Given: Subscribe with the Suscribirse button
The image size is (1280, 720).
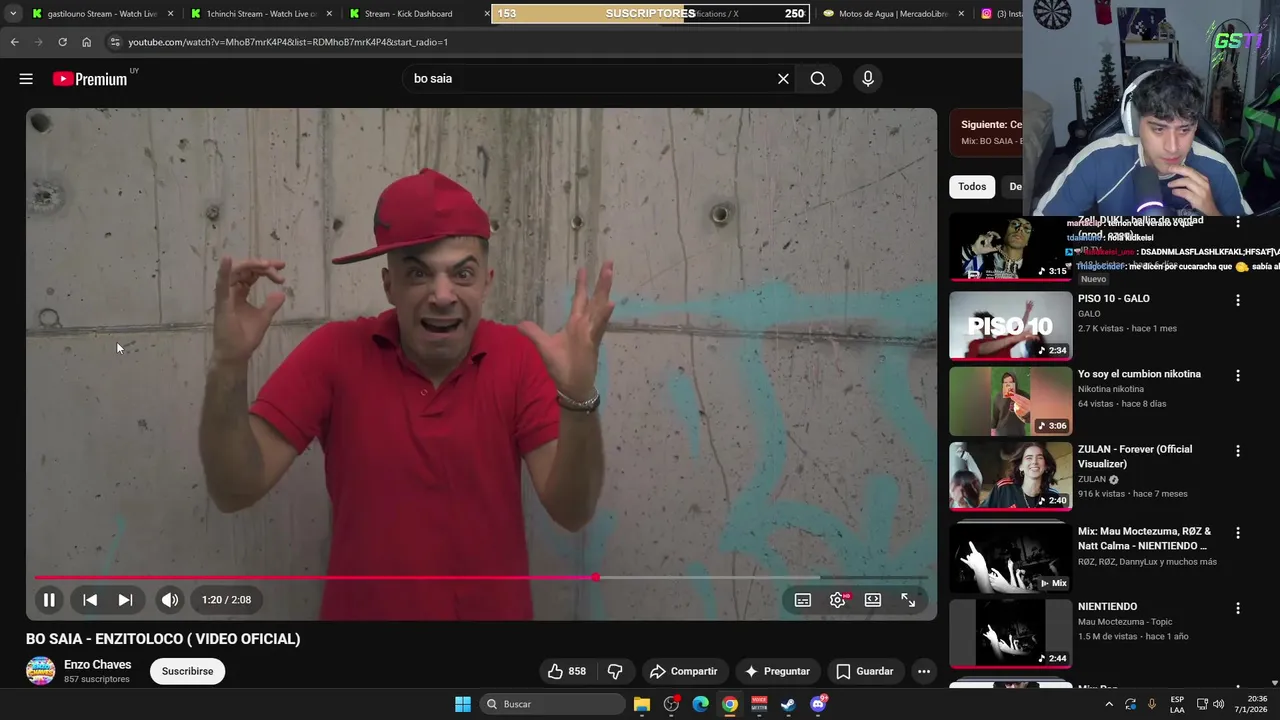Looking at the screenshot, I should coord(187,671).
